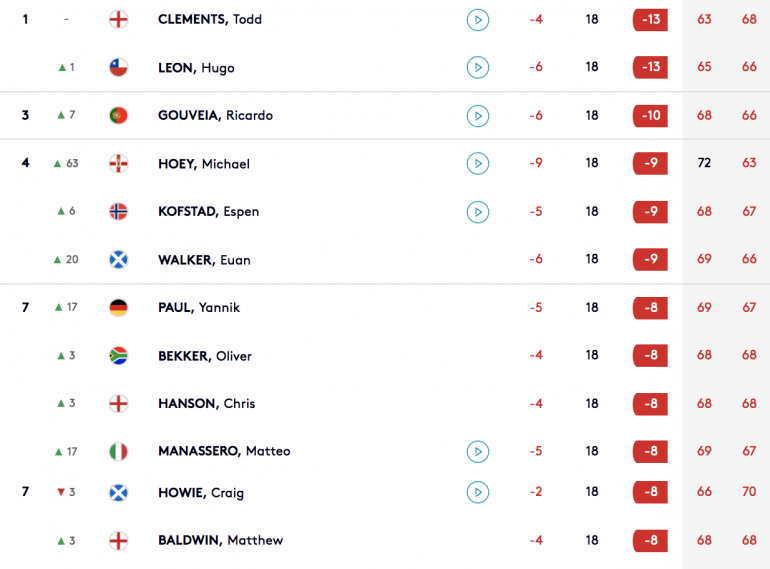The width and height of the screenshot is (770, 569).
Task: Click the up 63 position change for Hoey
Action: (66, 163)
